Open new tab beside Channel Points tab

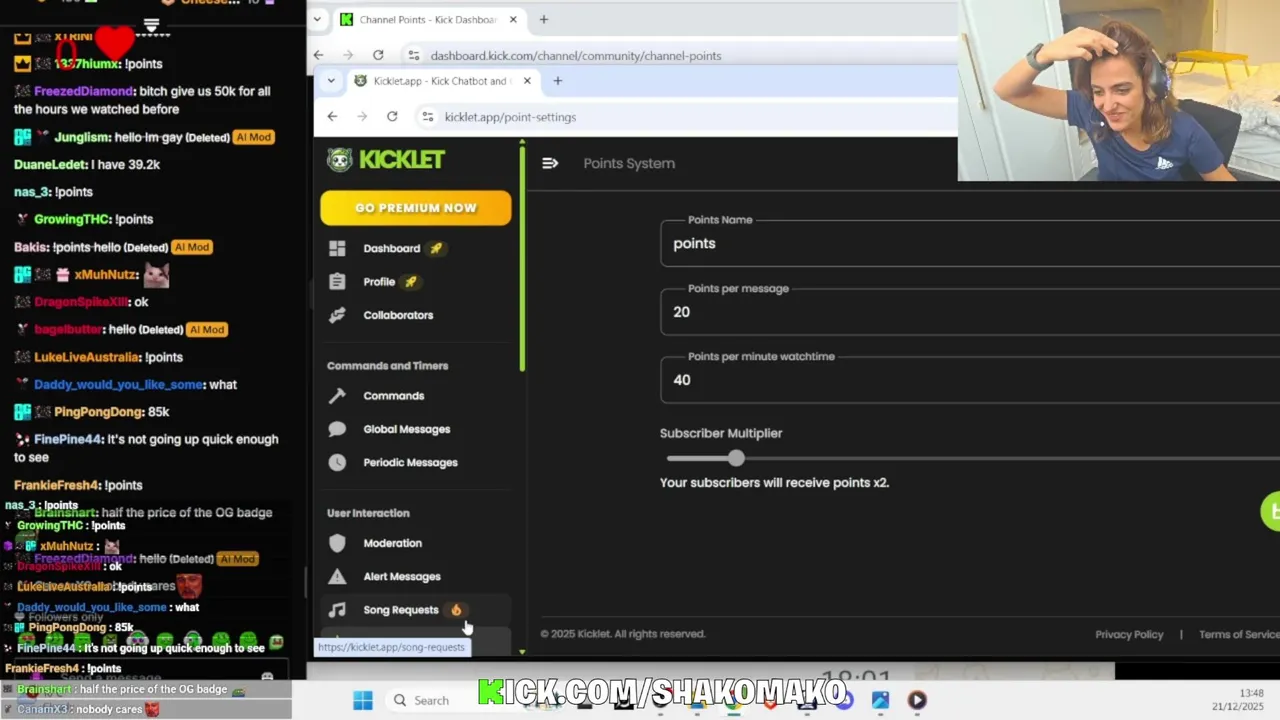[x=544, y=19]
